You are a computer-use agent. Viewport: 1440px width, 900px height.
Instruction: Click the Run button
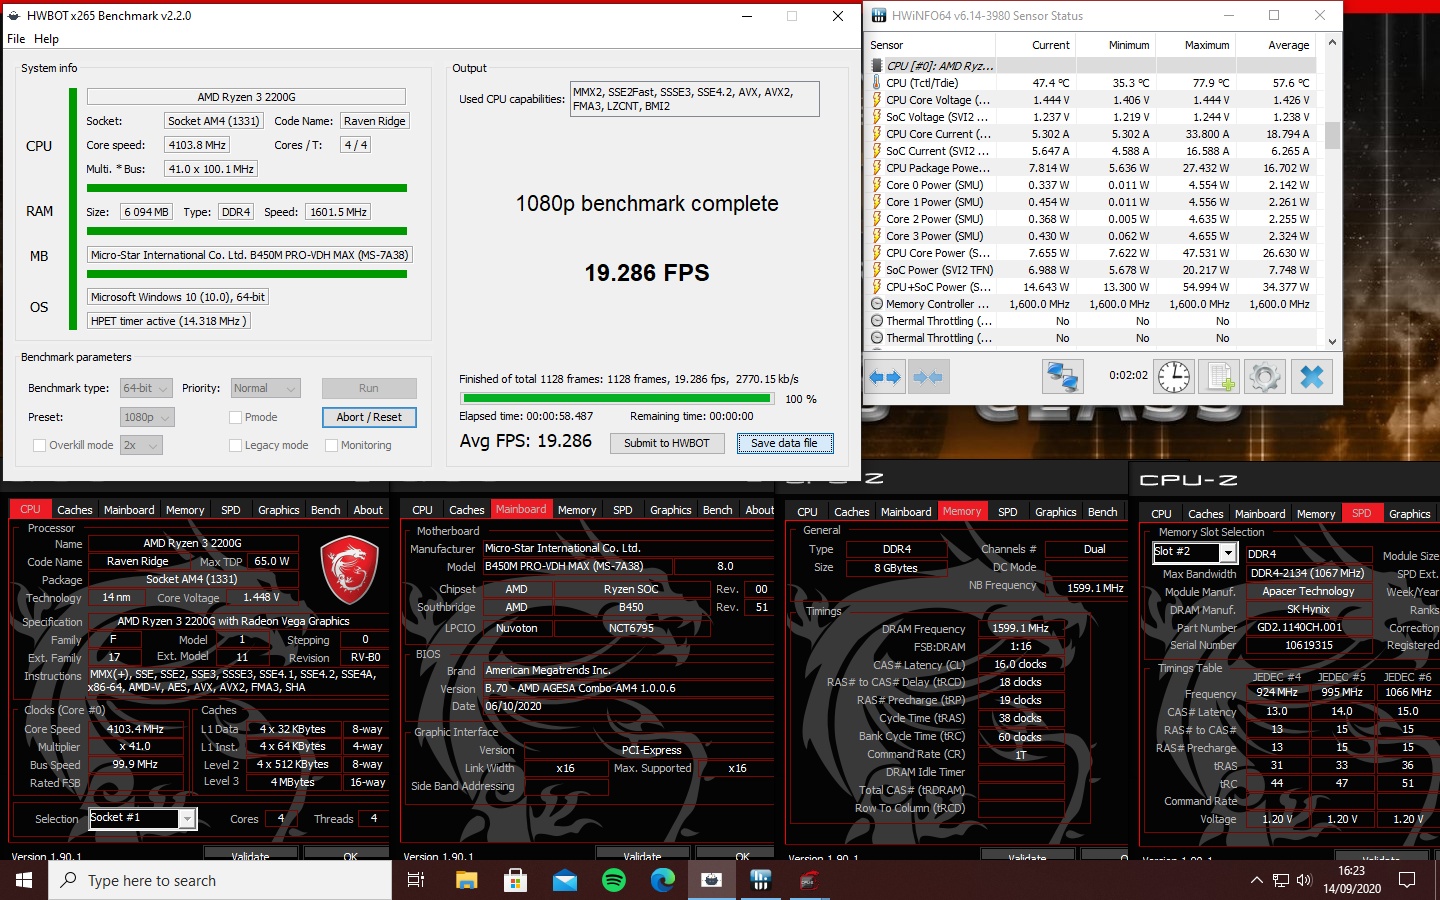pyautogui.click(x=369, y=388)
